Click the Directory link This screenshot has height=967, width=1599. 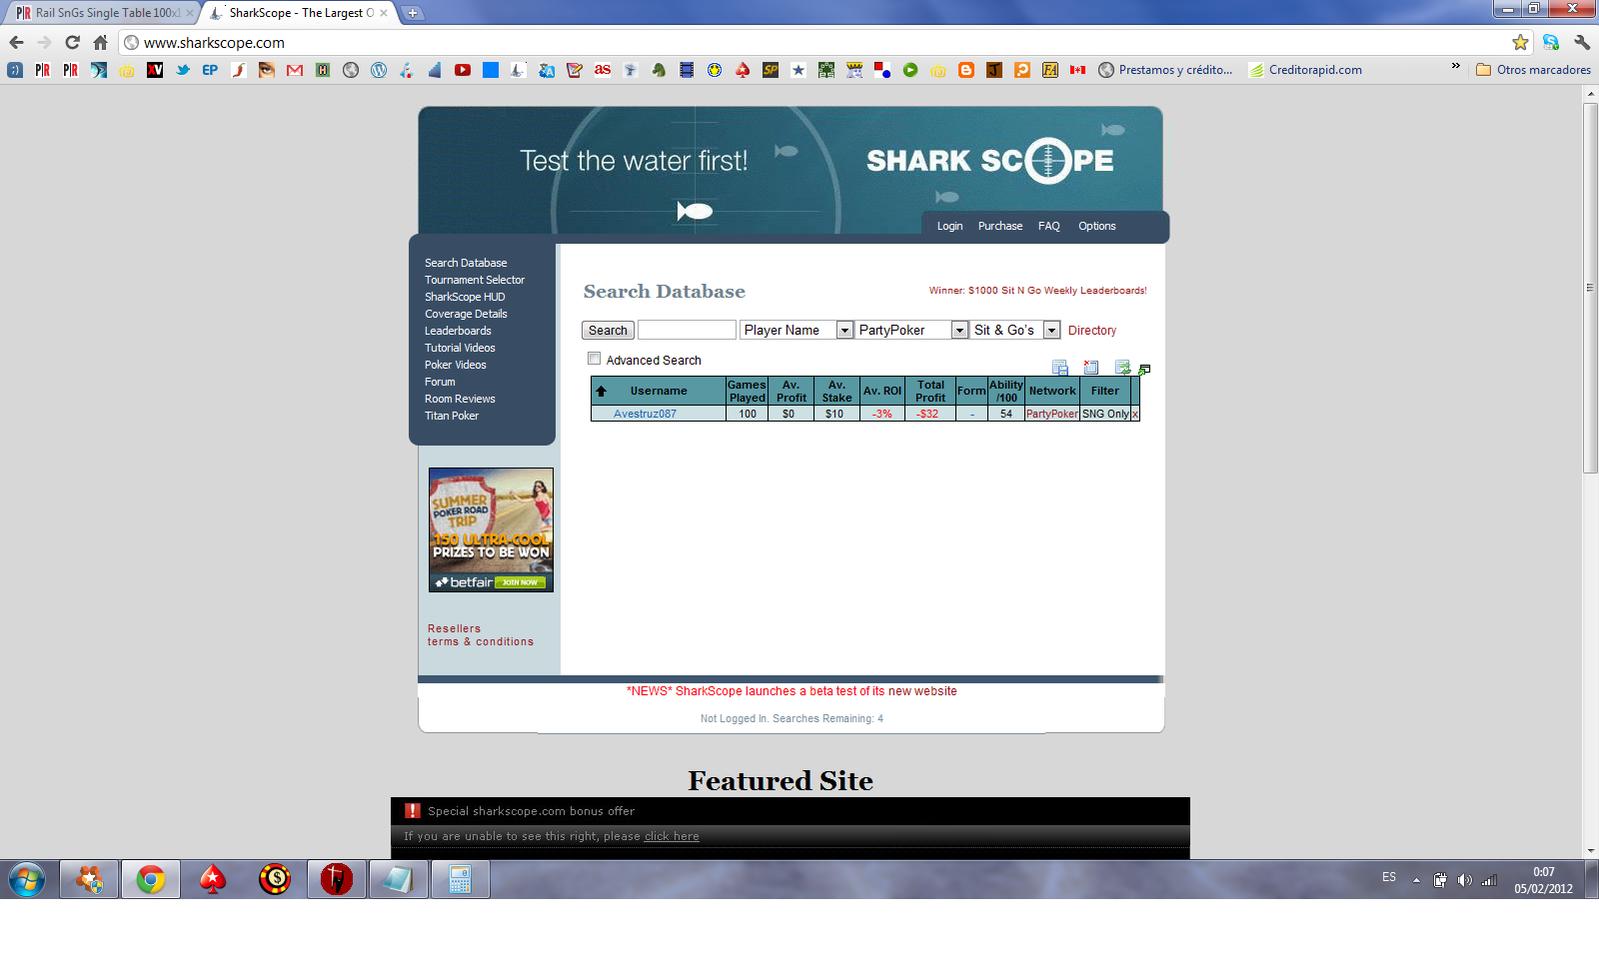[x=1092, y=330]
